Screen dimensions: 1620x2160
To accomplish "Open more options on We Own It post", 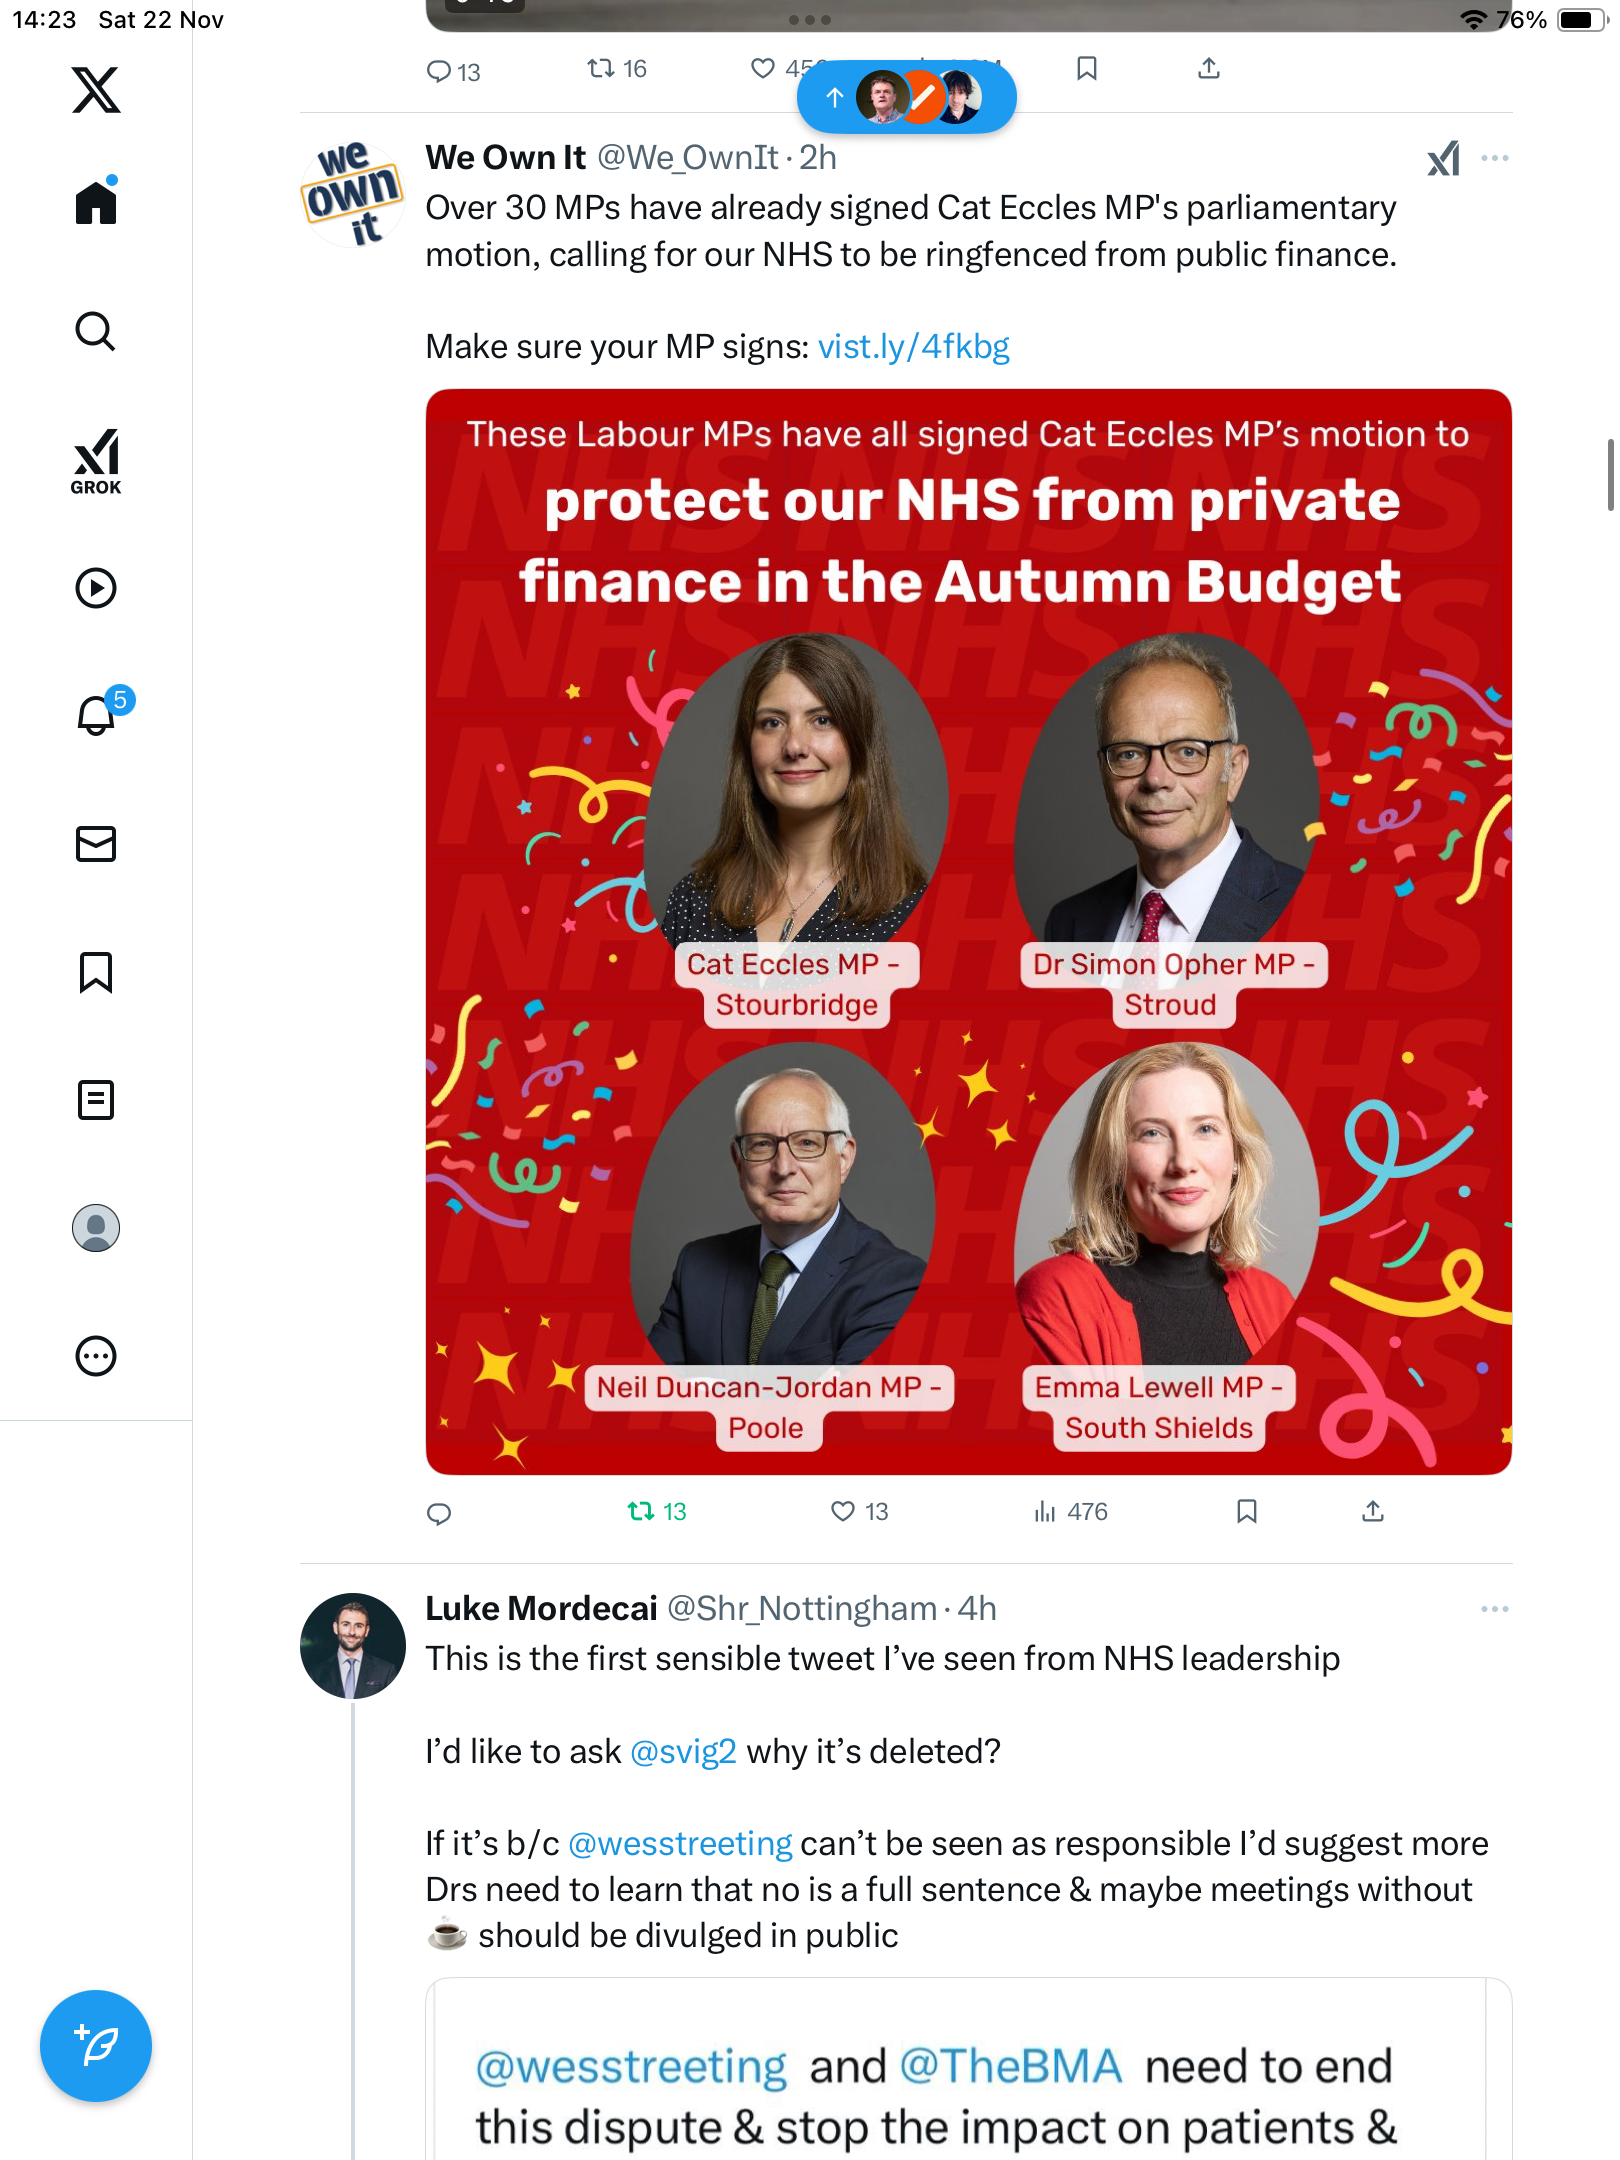I will [1494, 158].
